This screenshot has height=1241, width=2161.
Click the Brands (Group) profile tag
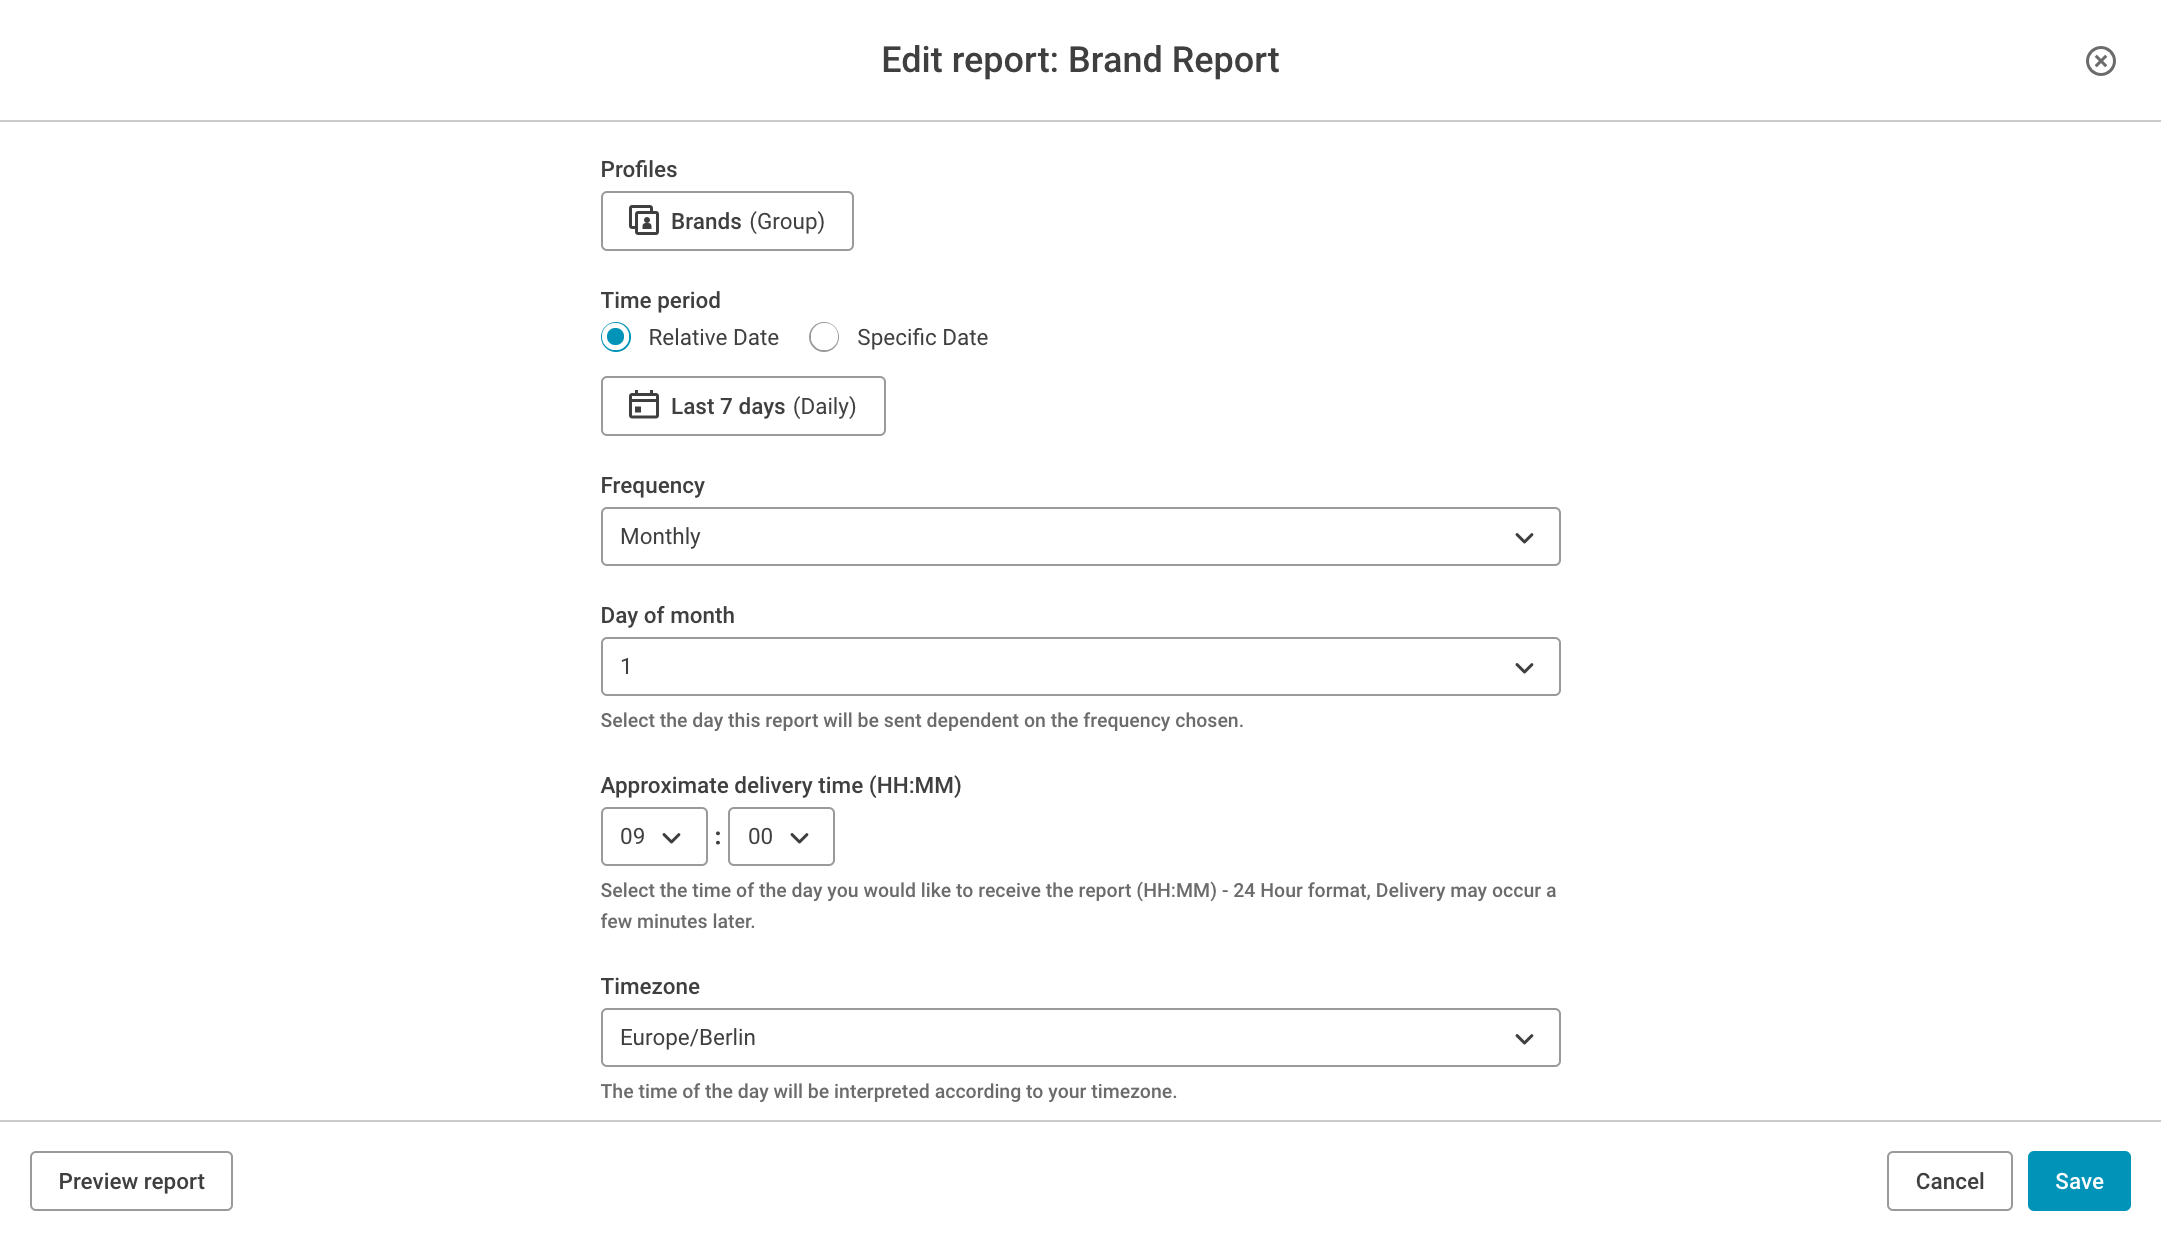[x=727, y=221]
